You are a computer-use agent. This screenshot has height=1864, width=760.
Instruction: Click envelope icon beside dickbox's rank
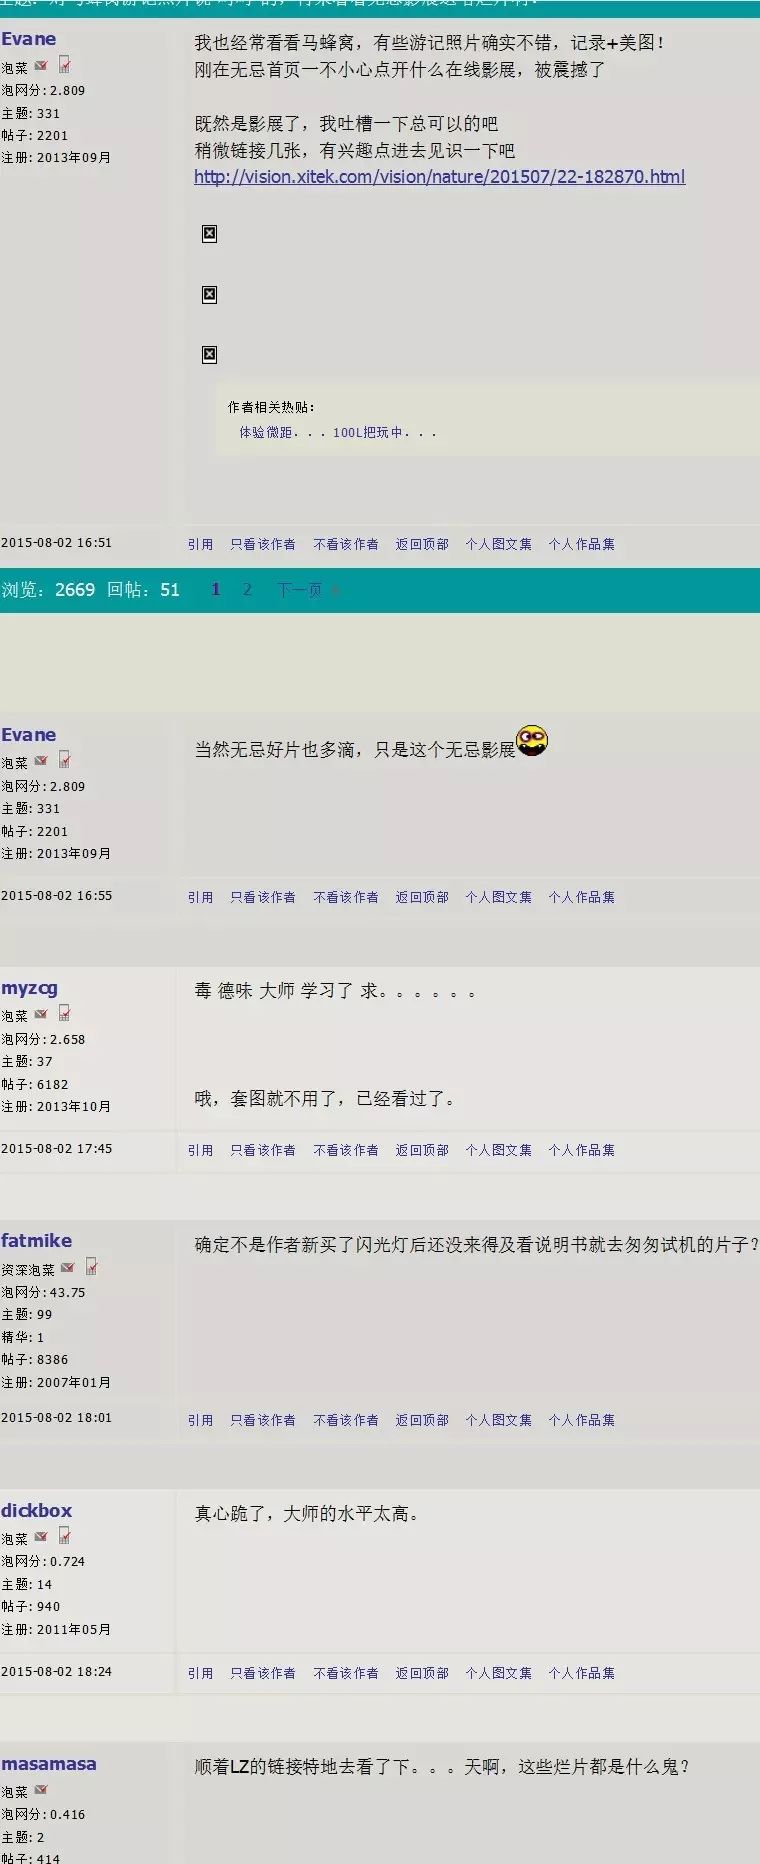(41, 1537)
